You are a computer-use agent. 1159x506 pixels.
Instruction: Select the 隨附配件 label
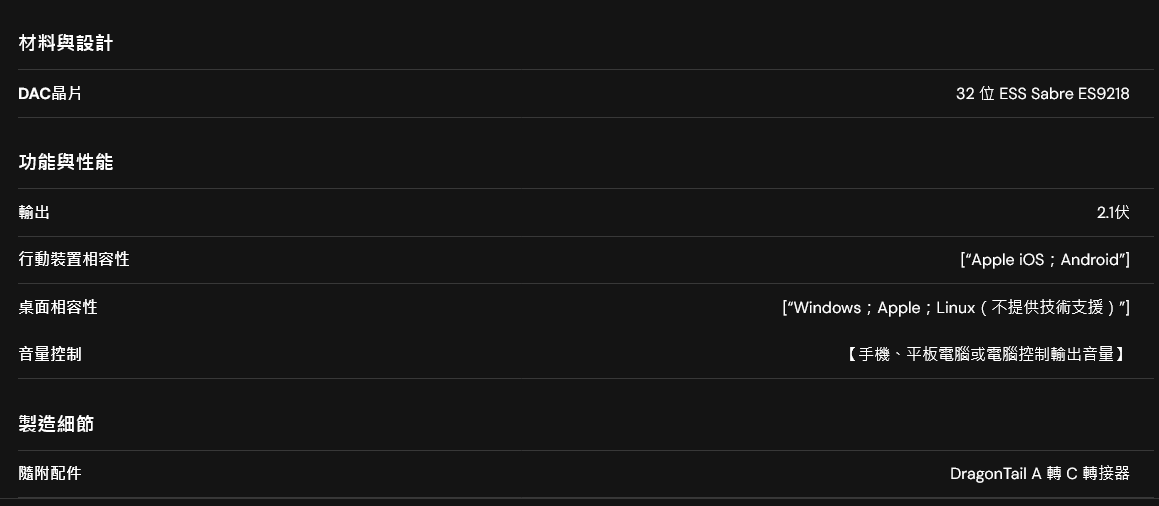[50, 473]
